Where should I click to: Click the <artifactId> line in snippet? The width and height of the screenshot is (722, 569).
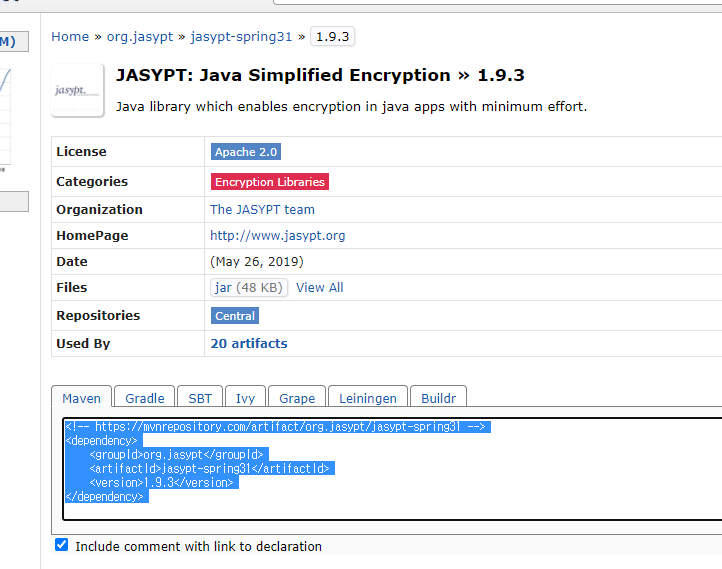pyautogui.click(x=210, y=469)
